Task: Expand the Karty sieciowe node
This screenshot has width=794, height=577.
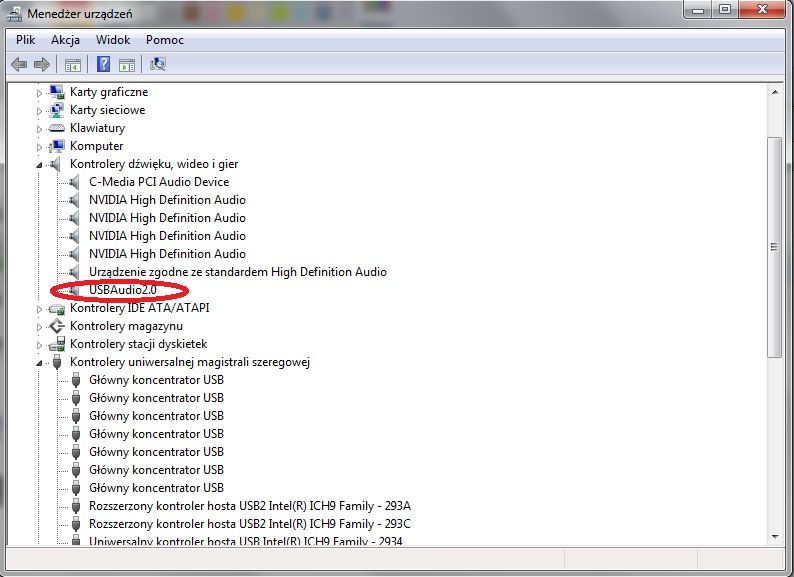Action: point(39,111)
